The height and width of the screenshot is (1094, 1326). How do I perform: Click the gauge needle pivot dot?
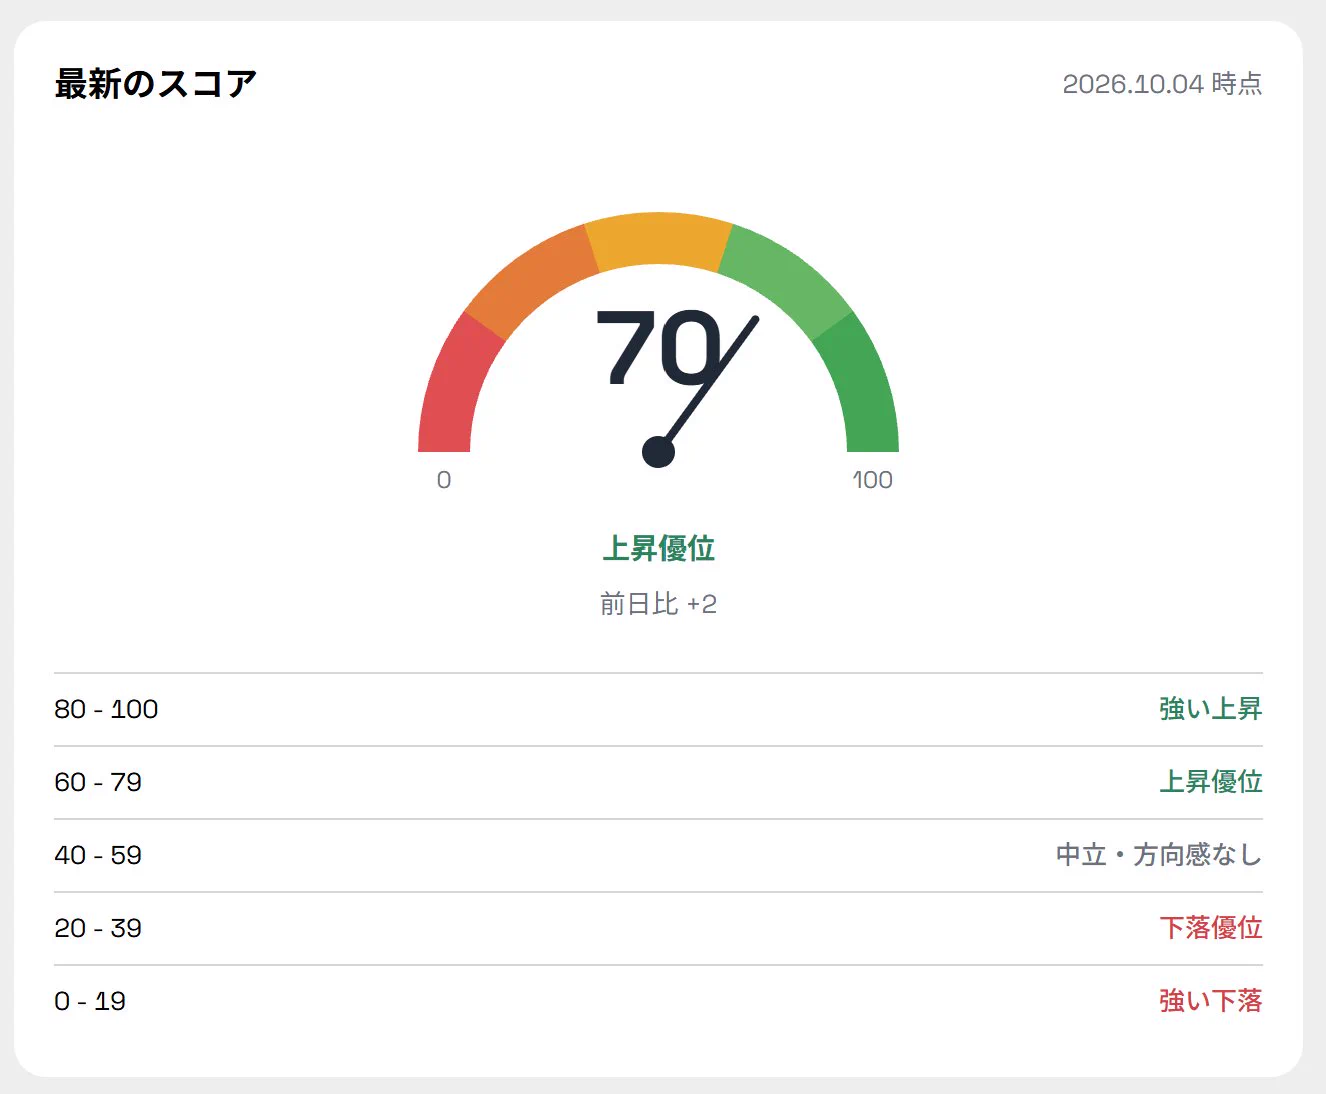(658, 452)
